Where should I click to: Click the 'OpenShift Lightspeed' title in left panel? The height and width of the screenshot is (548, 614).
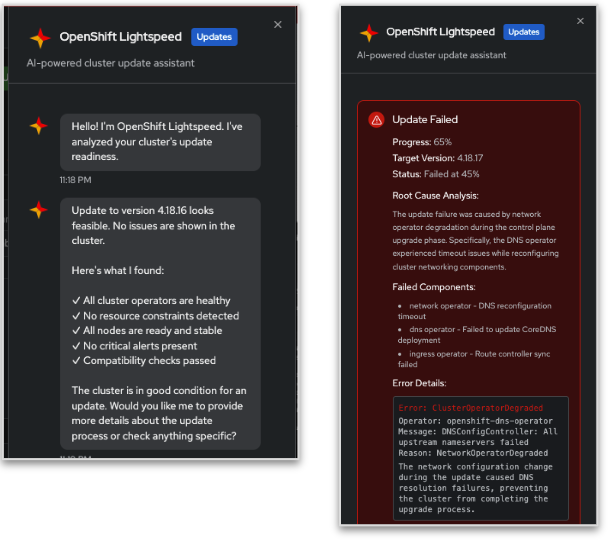tap(121, 37)
